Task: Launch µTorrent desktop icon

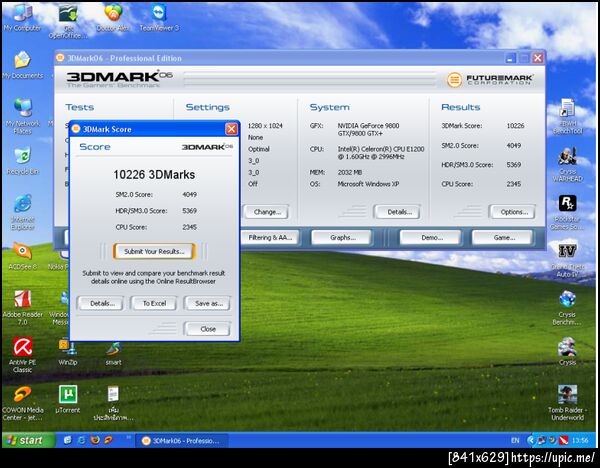Action: coord(68,399)
